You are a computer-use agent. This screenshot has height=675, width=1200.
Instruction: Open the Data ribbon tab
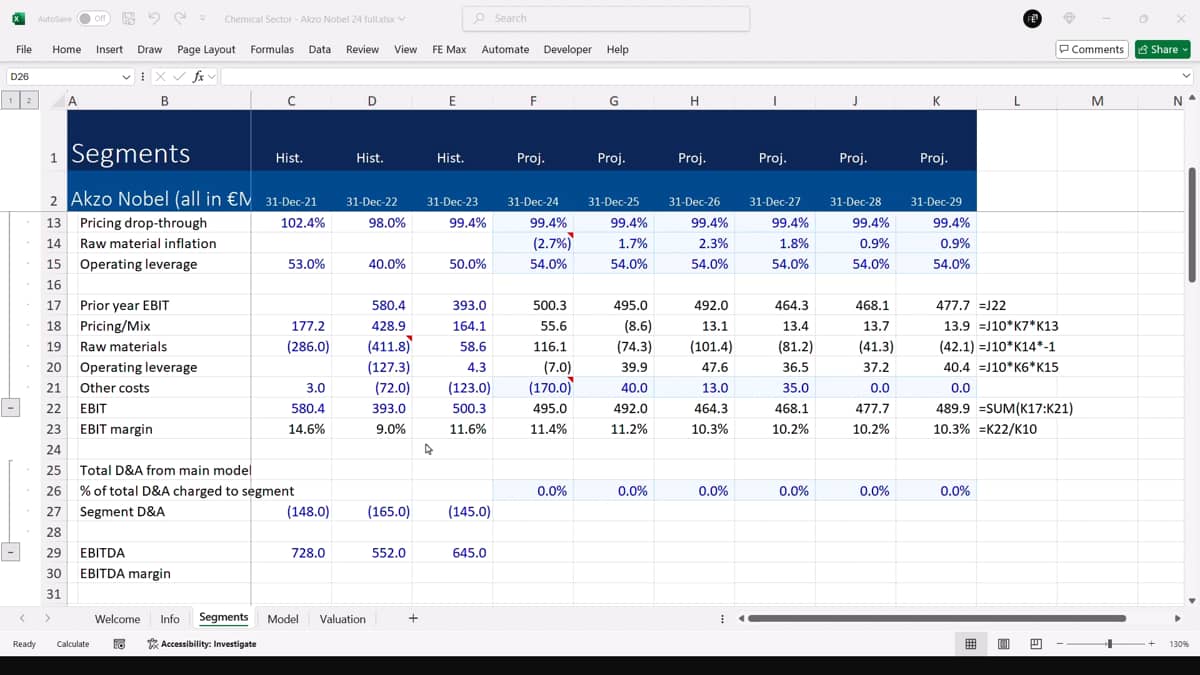tap(320, 49)
